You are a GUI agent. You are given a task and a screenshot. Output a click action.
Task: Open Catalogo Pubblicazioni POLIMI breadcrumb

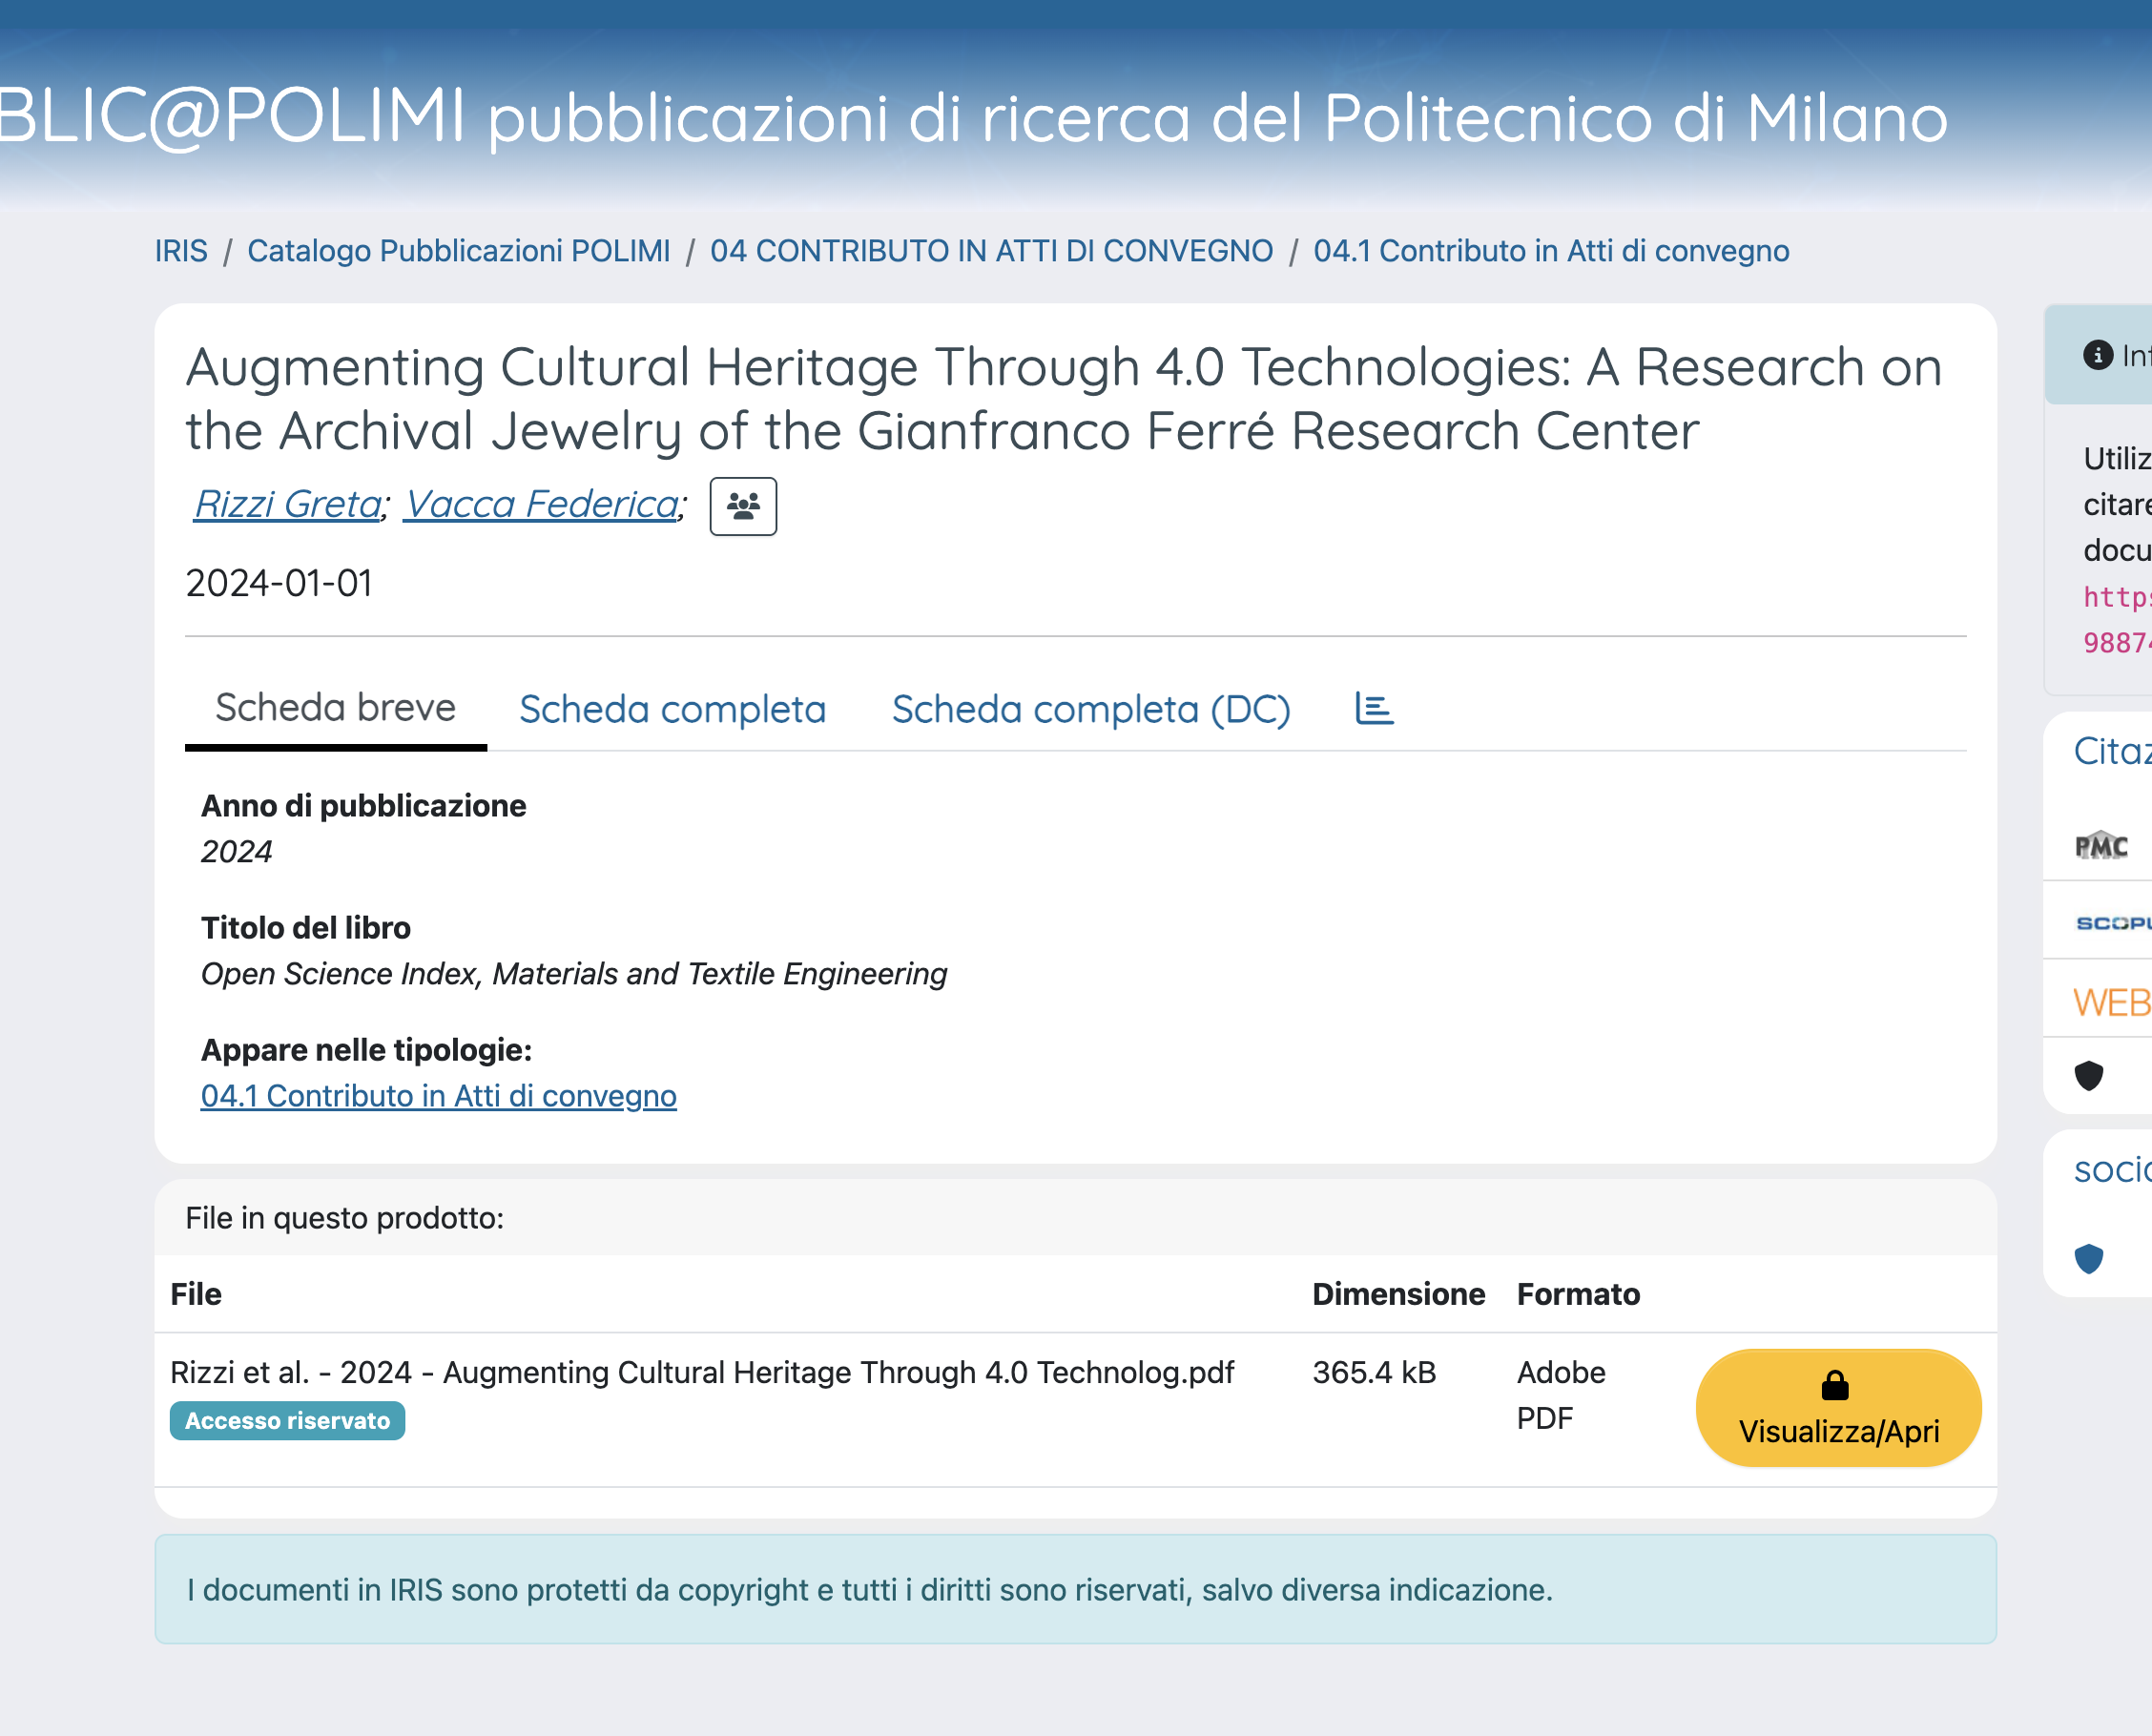[x=458, y=250]
